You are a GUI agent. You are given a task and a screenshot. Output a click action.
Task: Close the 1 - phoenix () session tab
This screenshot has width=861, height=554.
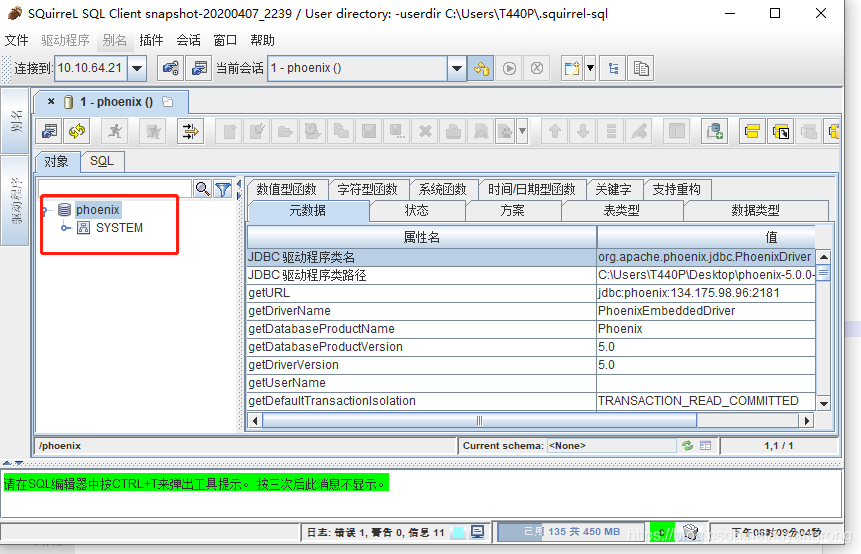[51, 102]
